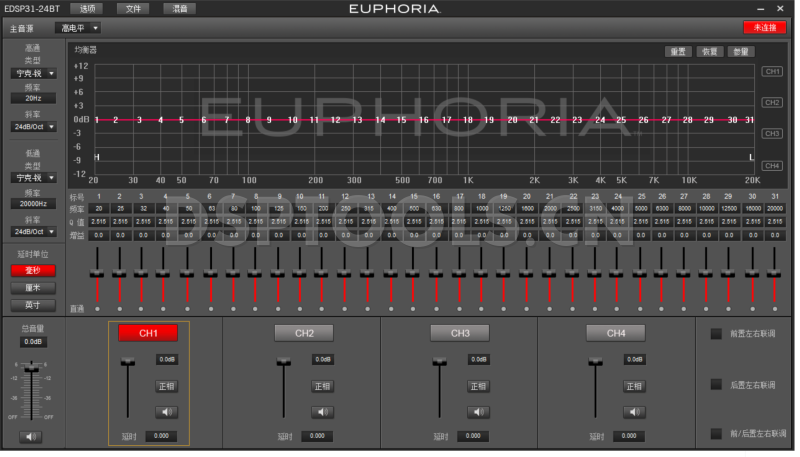Click the bypass dot under band 1
800x457 pixels.
pos(97,309)
